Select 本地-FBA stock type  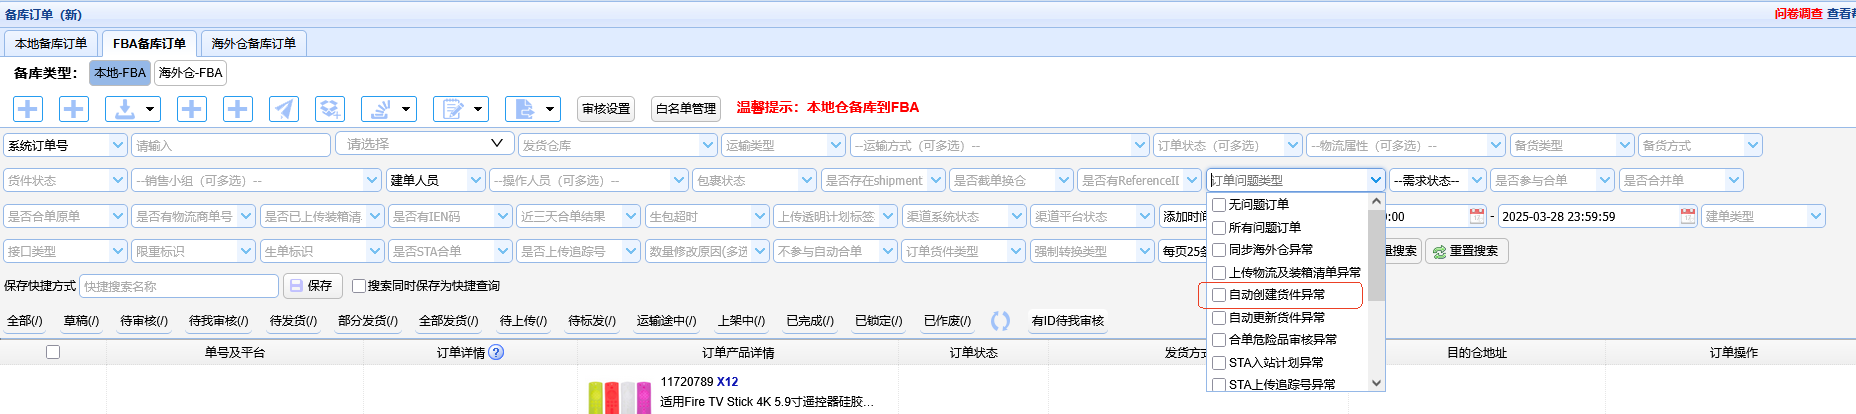point(120,73)
